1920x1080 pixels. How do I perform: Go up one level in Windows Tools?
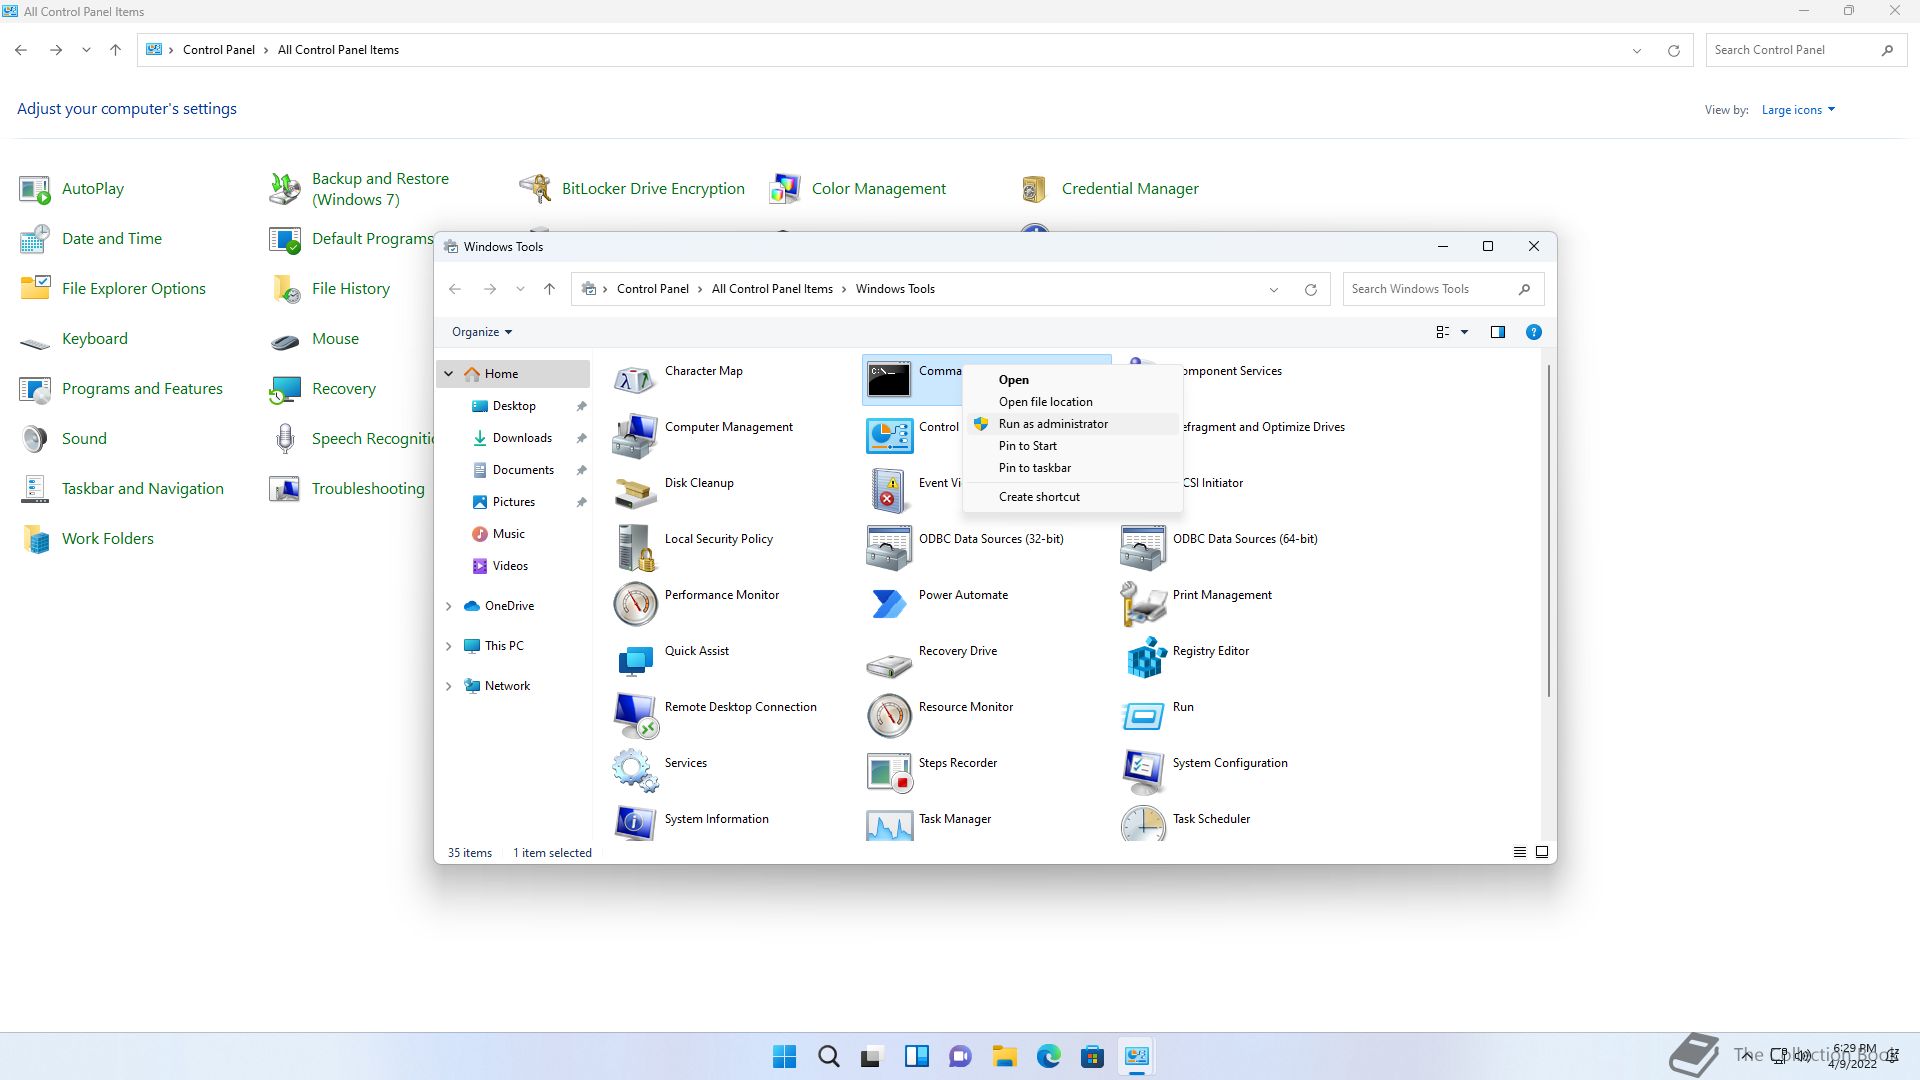pos(549,289)
